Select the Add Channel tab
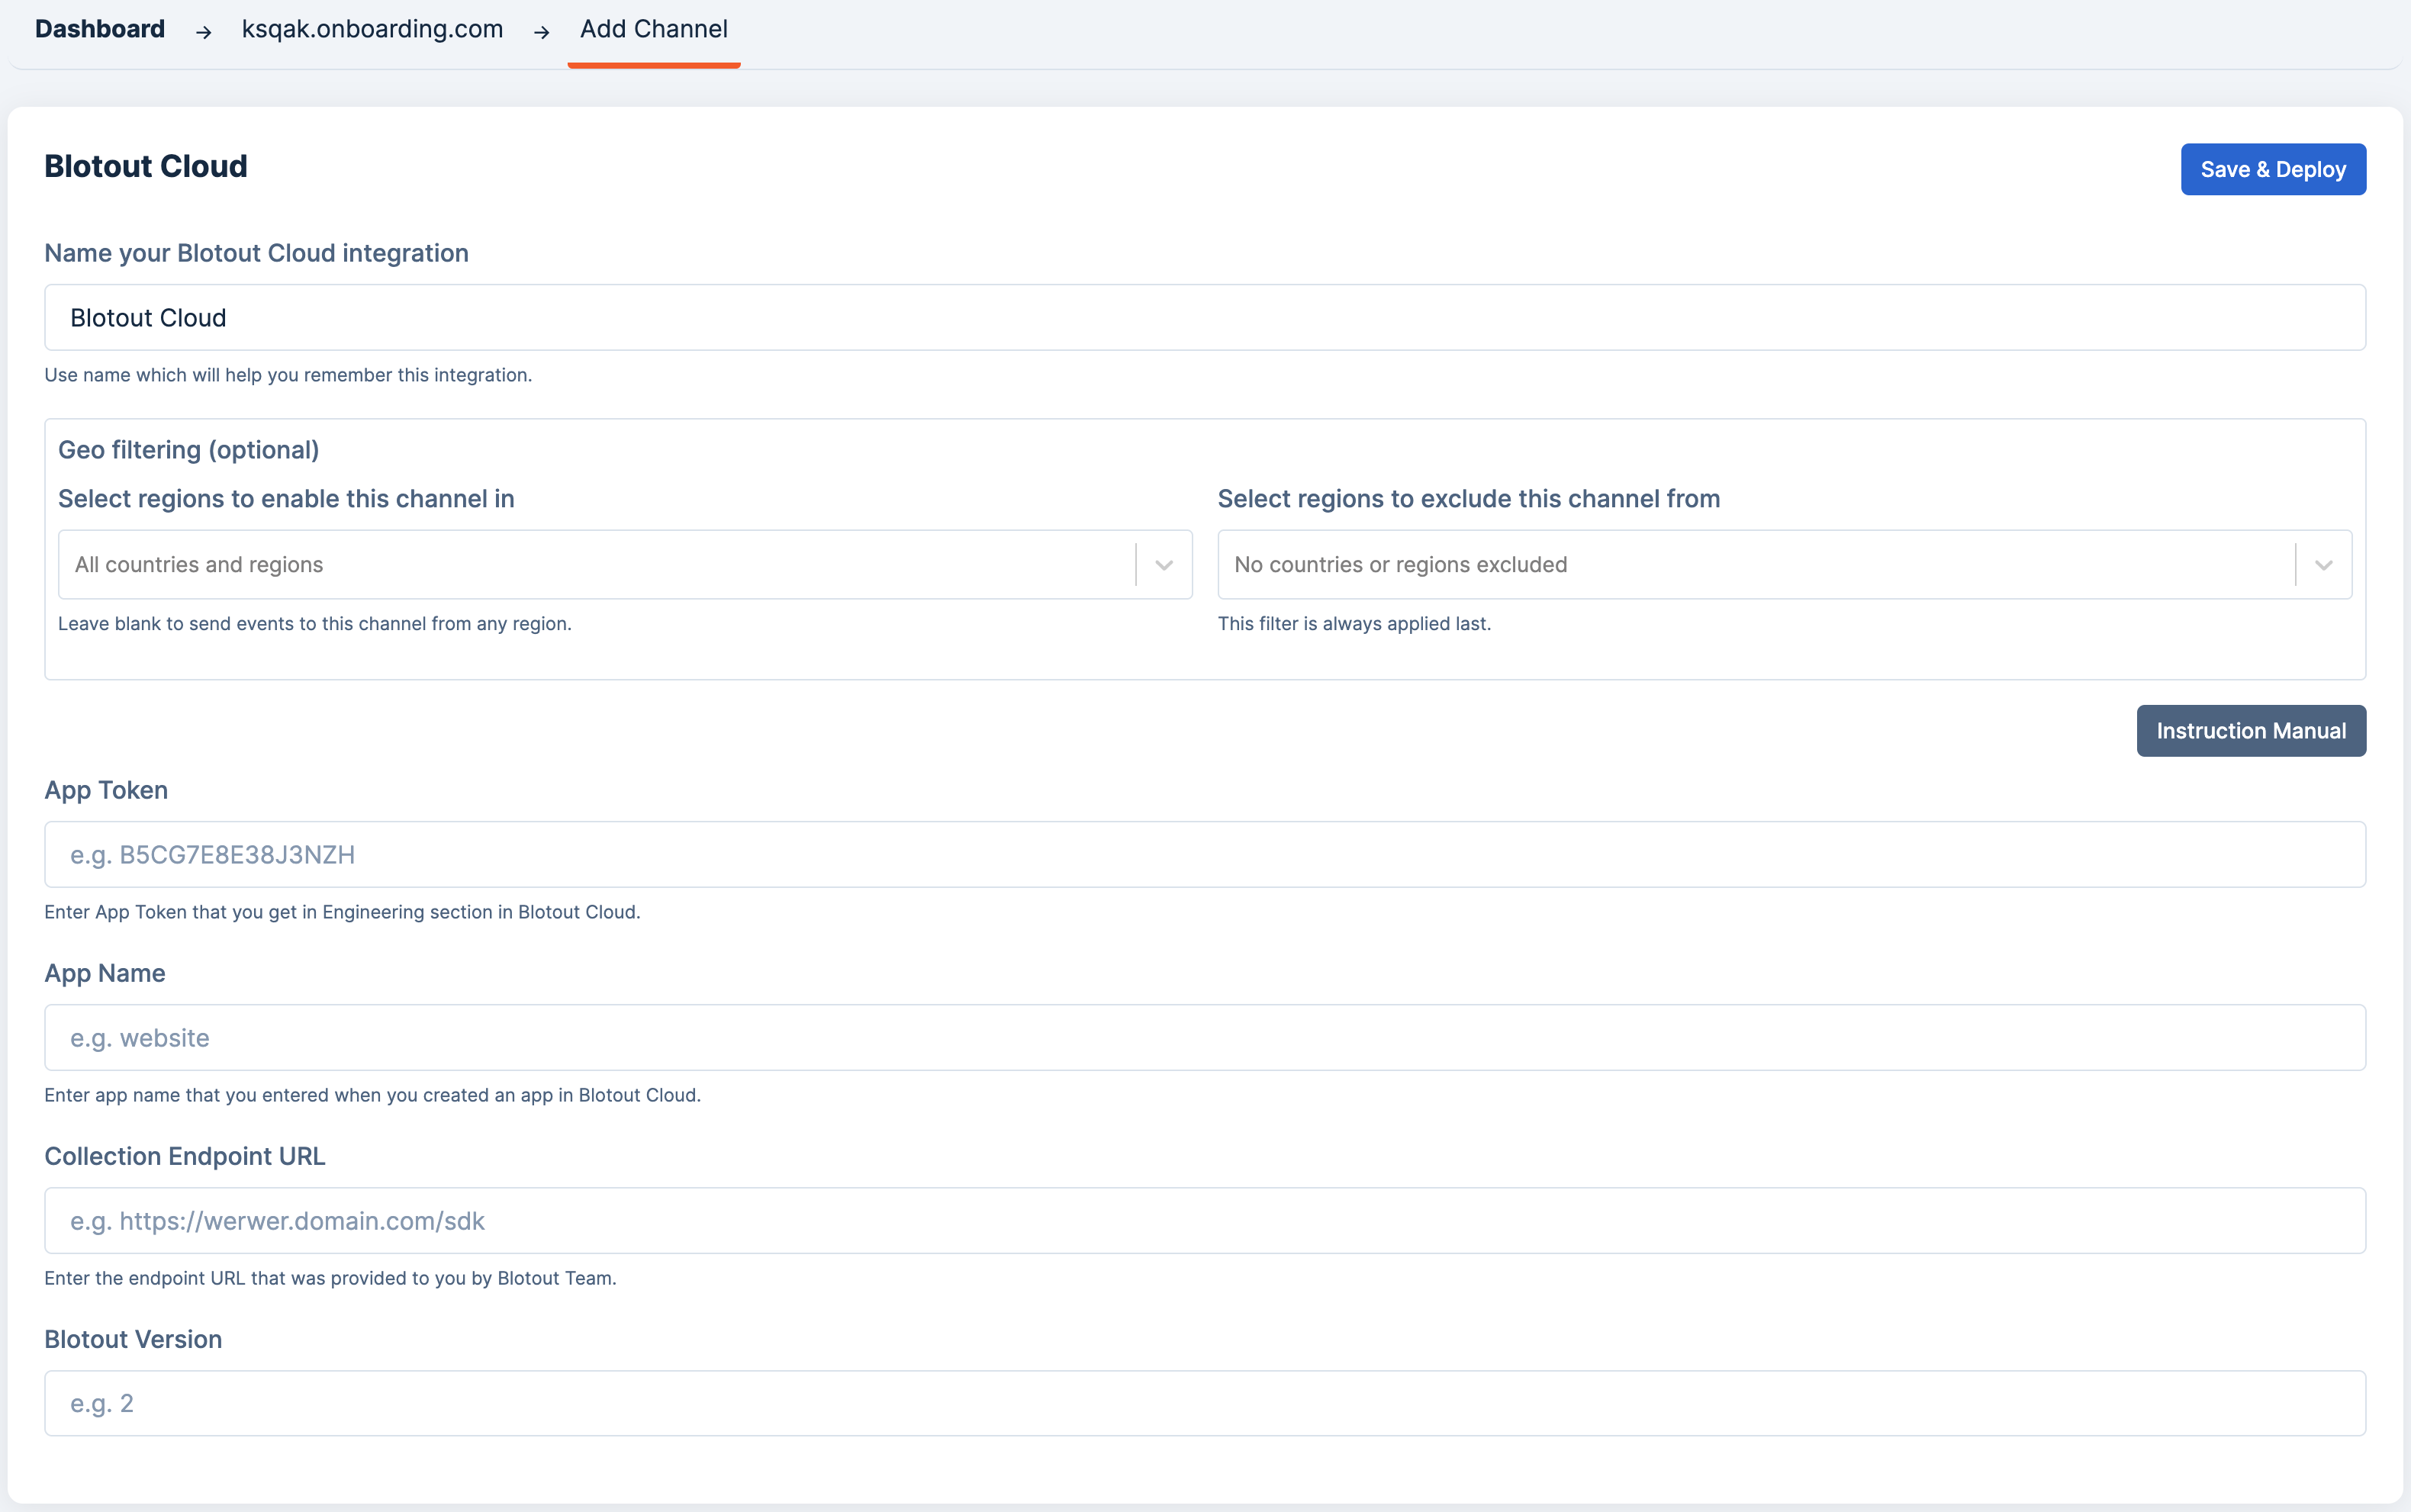Screen dimensions: 2411x1512 click(653, 29)
